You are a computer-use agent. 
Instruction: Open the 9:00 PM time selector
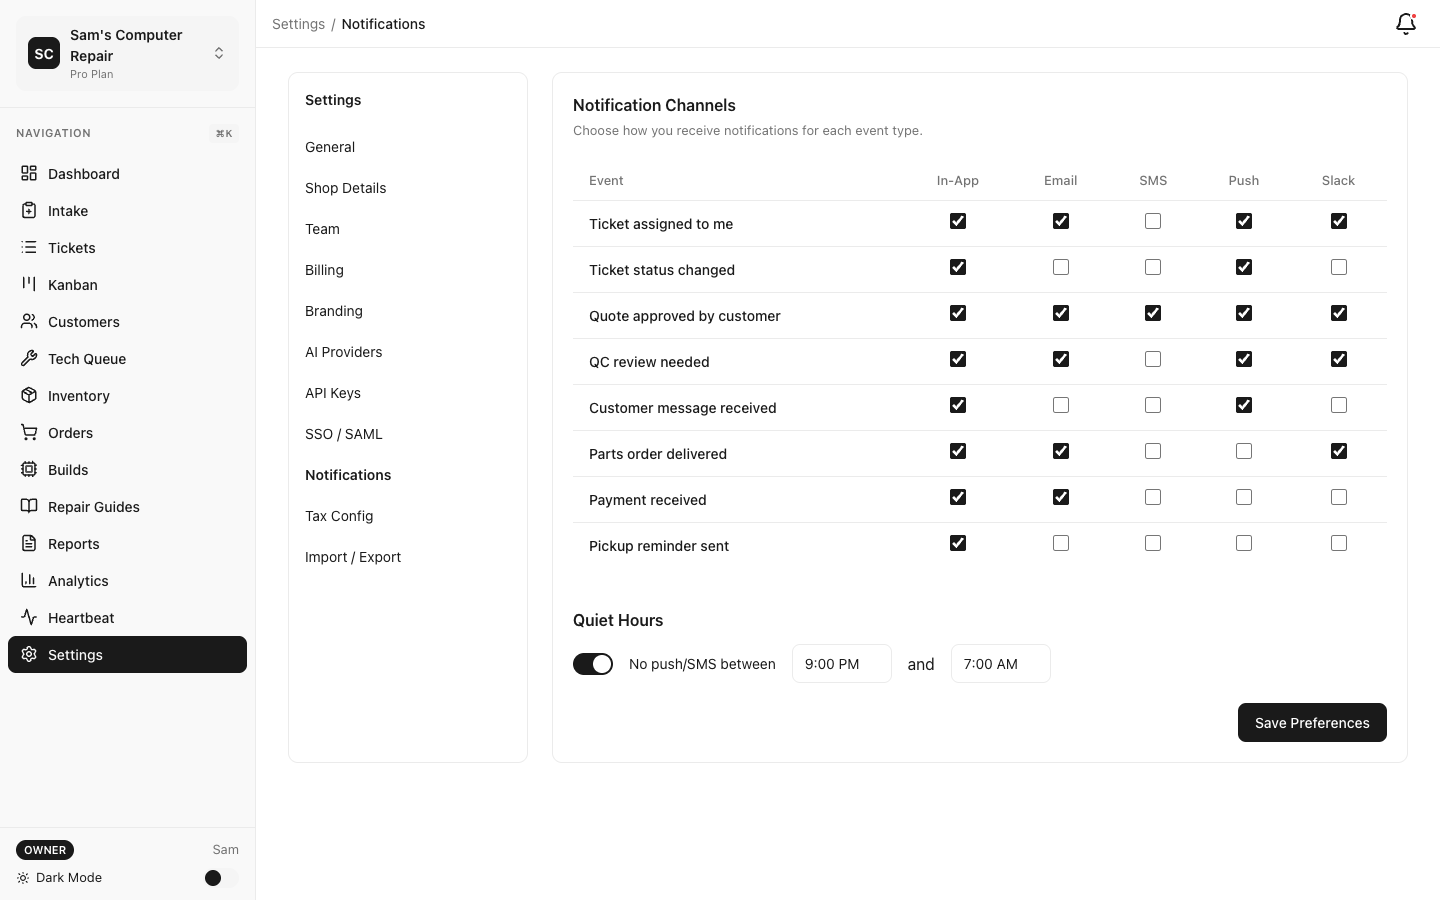pos(841,663)
